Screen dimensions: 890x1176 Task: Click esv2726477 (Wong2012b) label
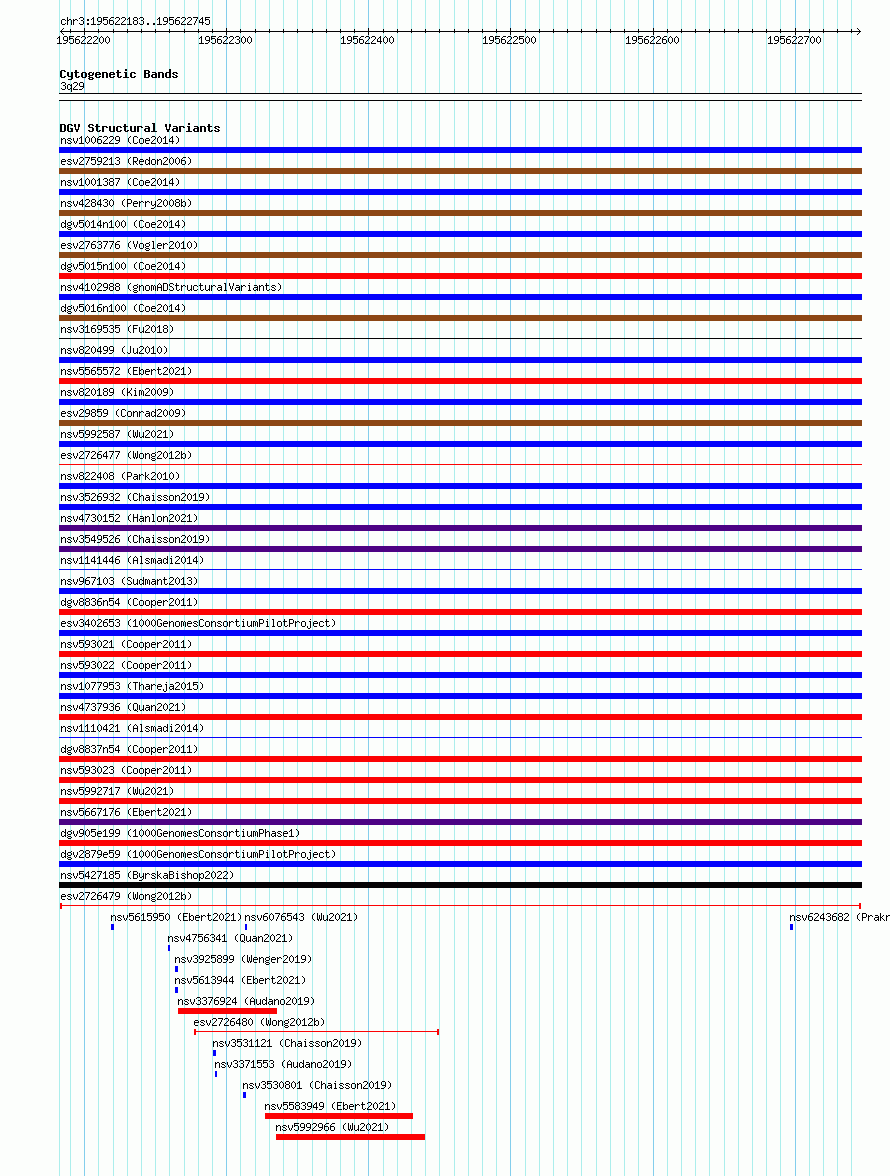coord(126,455)
